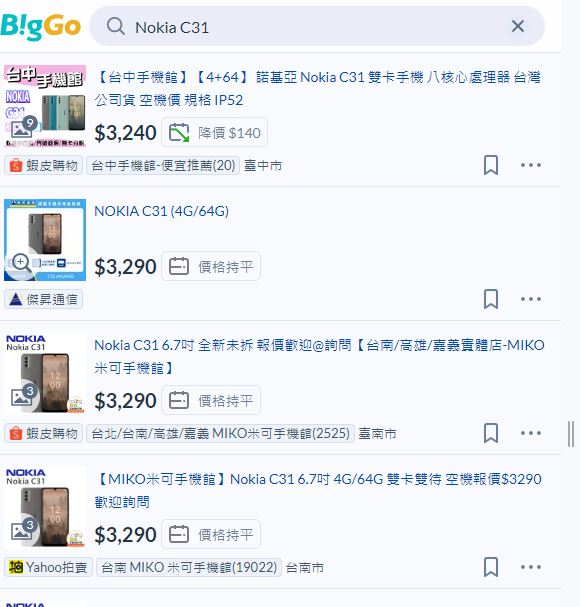This screenshot has width=580, height=607.
Task: Open seller 台中手機館-便宜推薦(20) tag
Action: pos(163,166)
